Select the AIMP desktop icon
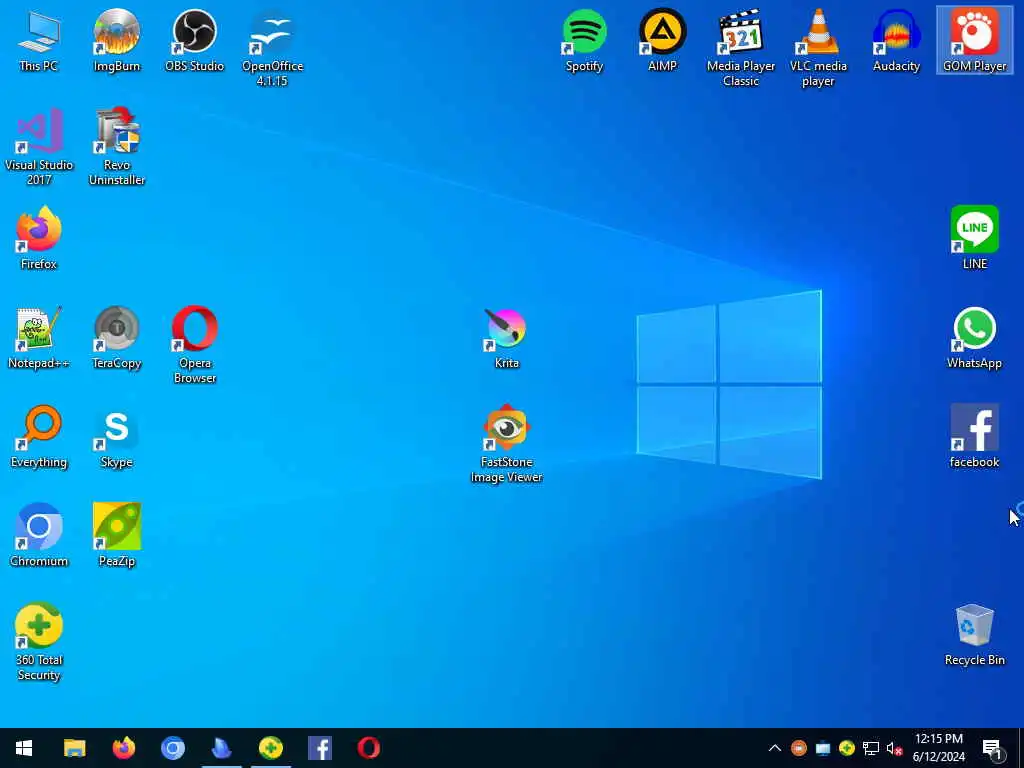1024x768 pixels. pyautogui.click(x=662, y=40)
